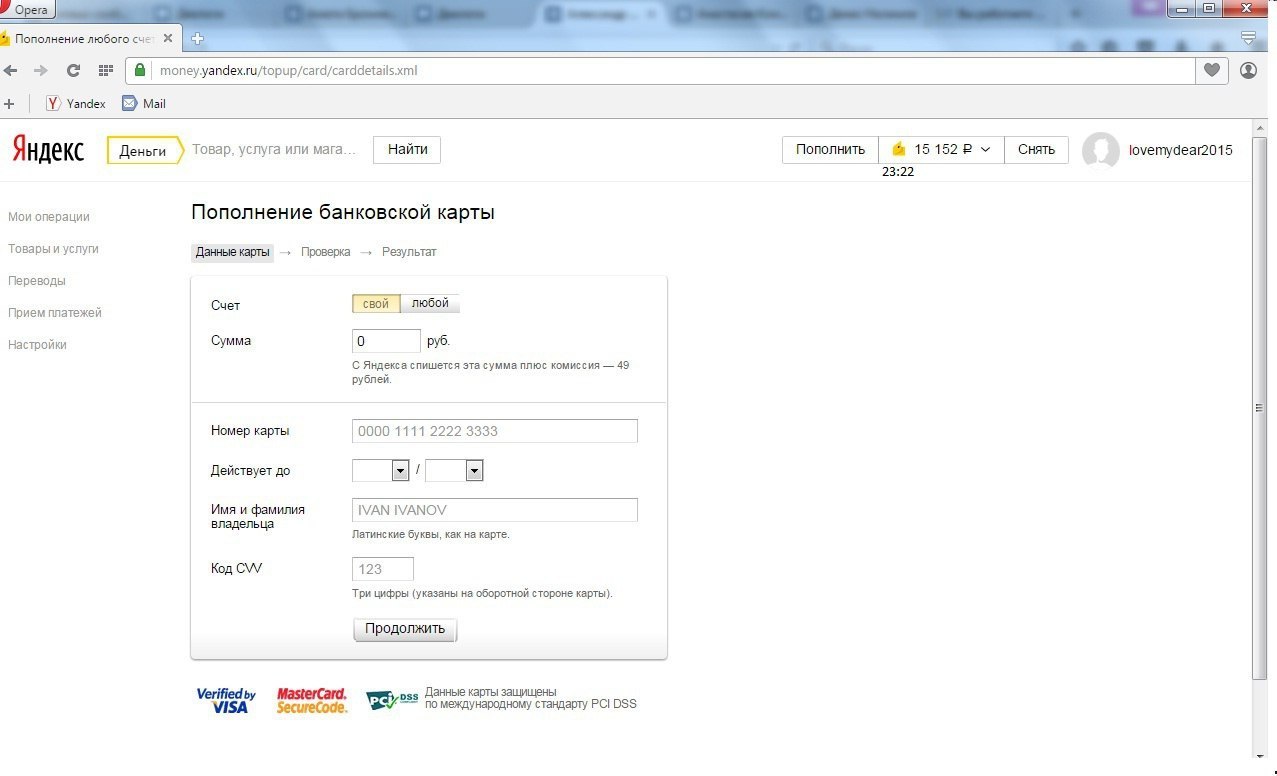The height and width of the screenshot is (776, 1277).
Task: Click the browser back arrow
Action: point(11,70)
